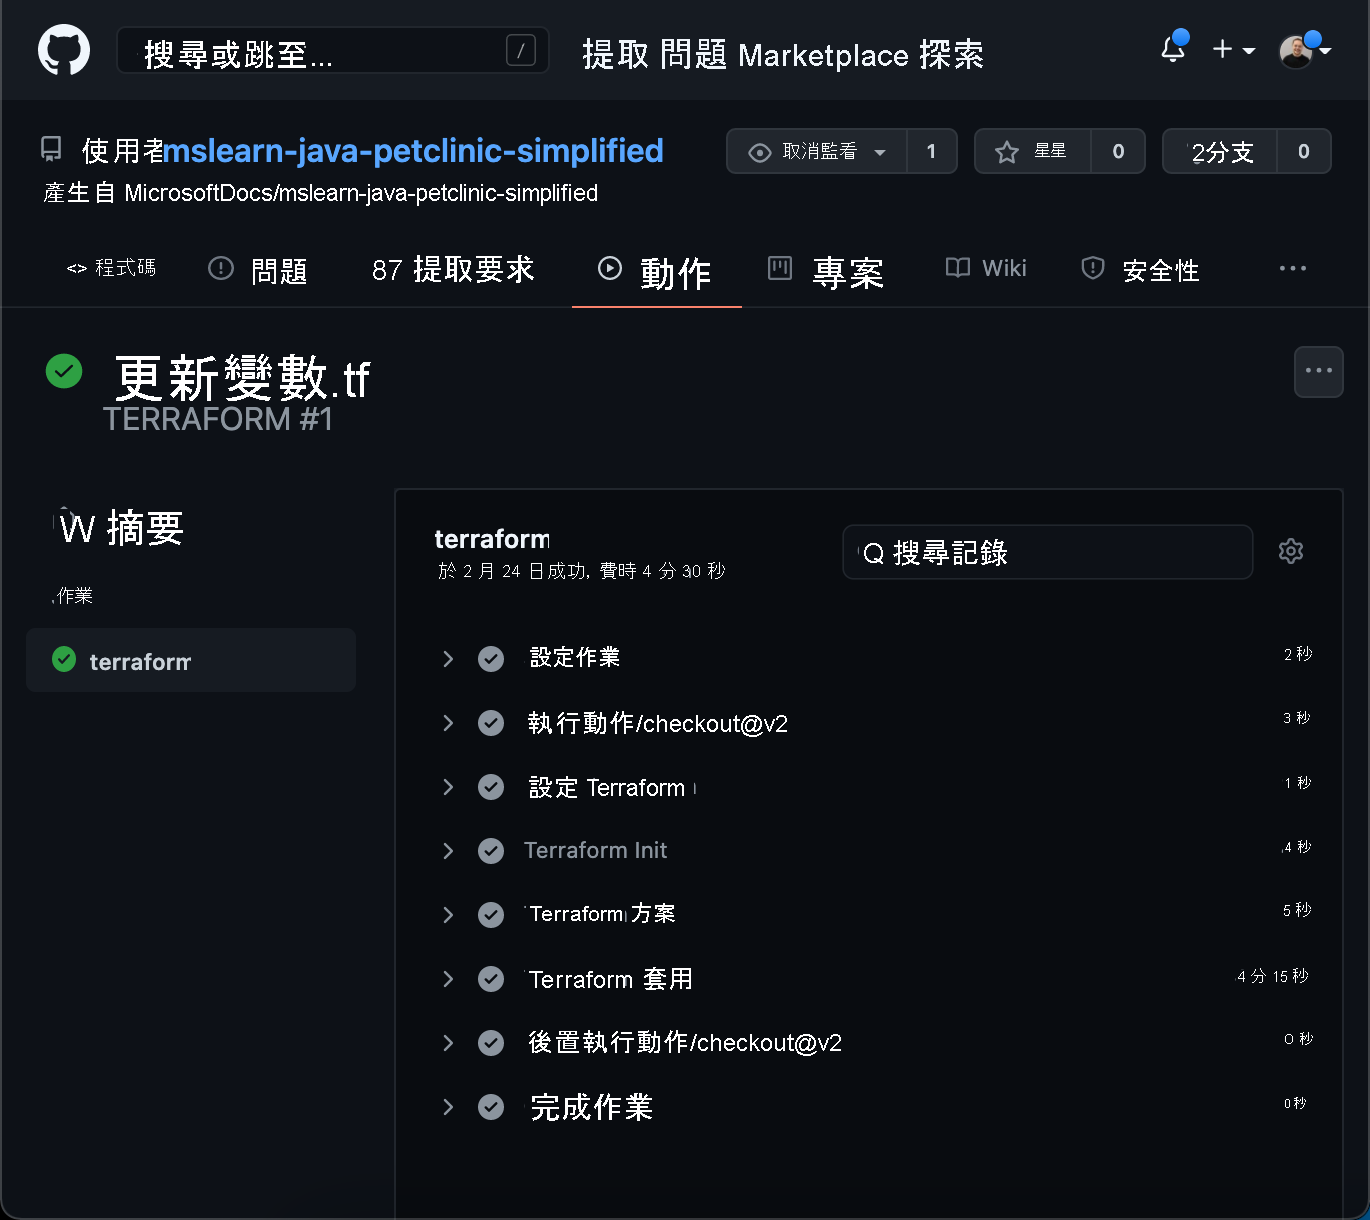Switch to the Wiki tab
Image resolution: width=1370 pixels, height=1220 pixels.
point(986,268)
